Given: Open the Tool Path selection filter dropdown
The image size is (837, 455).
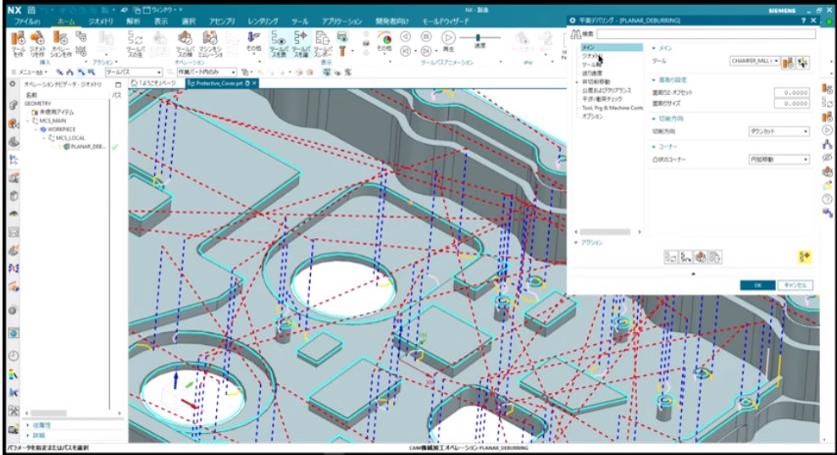Looking at the screenshot, I should point(133,72).
